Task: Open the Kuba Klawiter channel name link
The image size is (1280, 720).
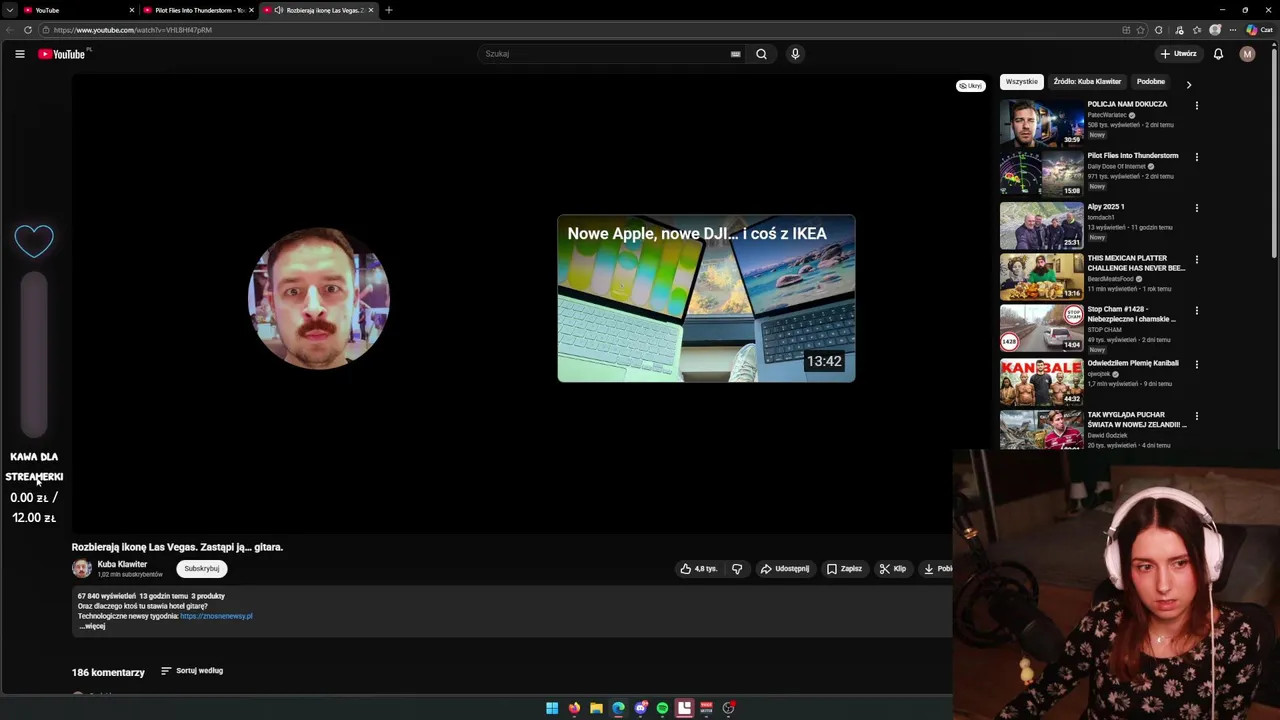Action: click(122, 564)
